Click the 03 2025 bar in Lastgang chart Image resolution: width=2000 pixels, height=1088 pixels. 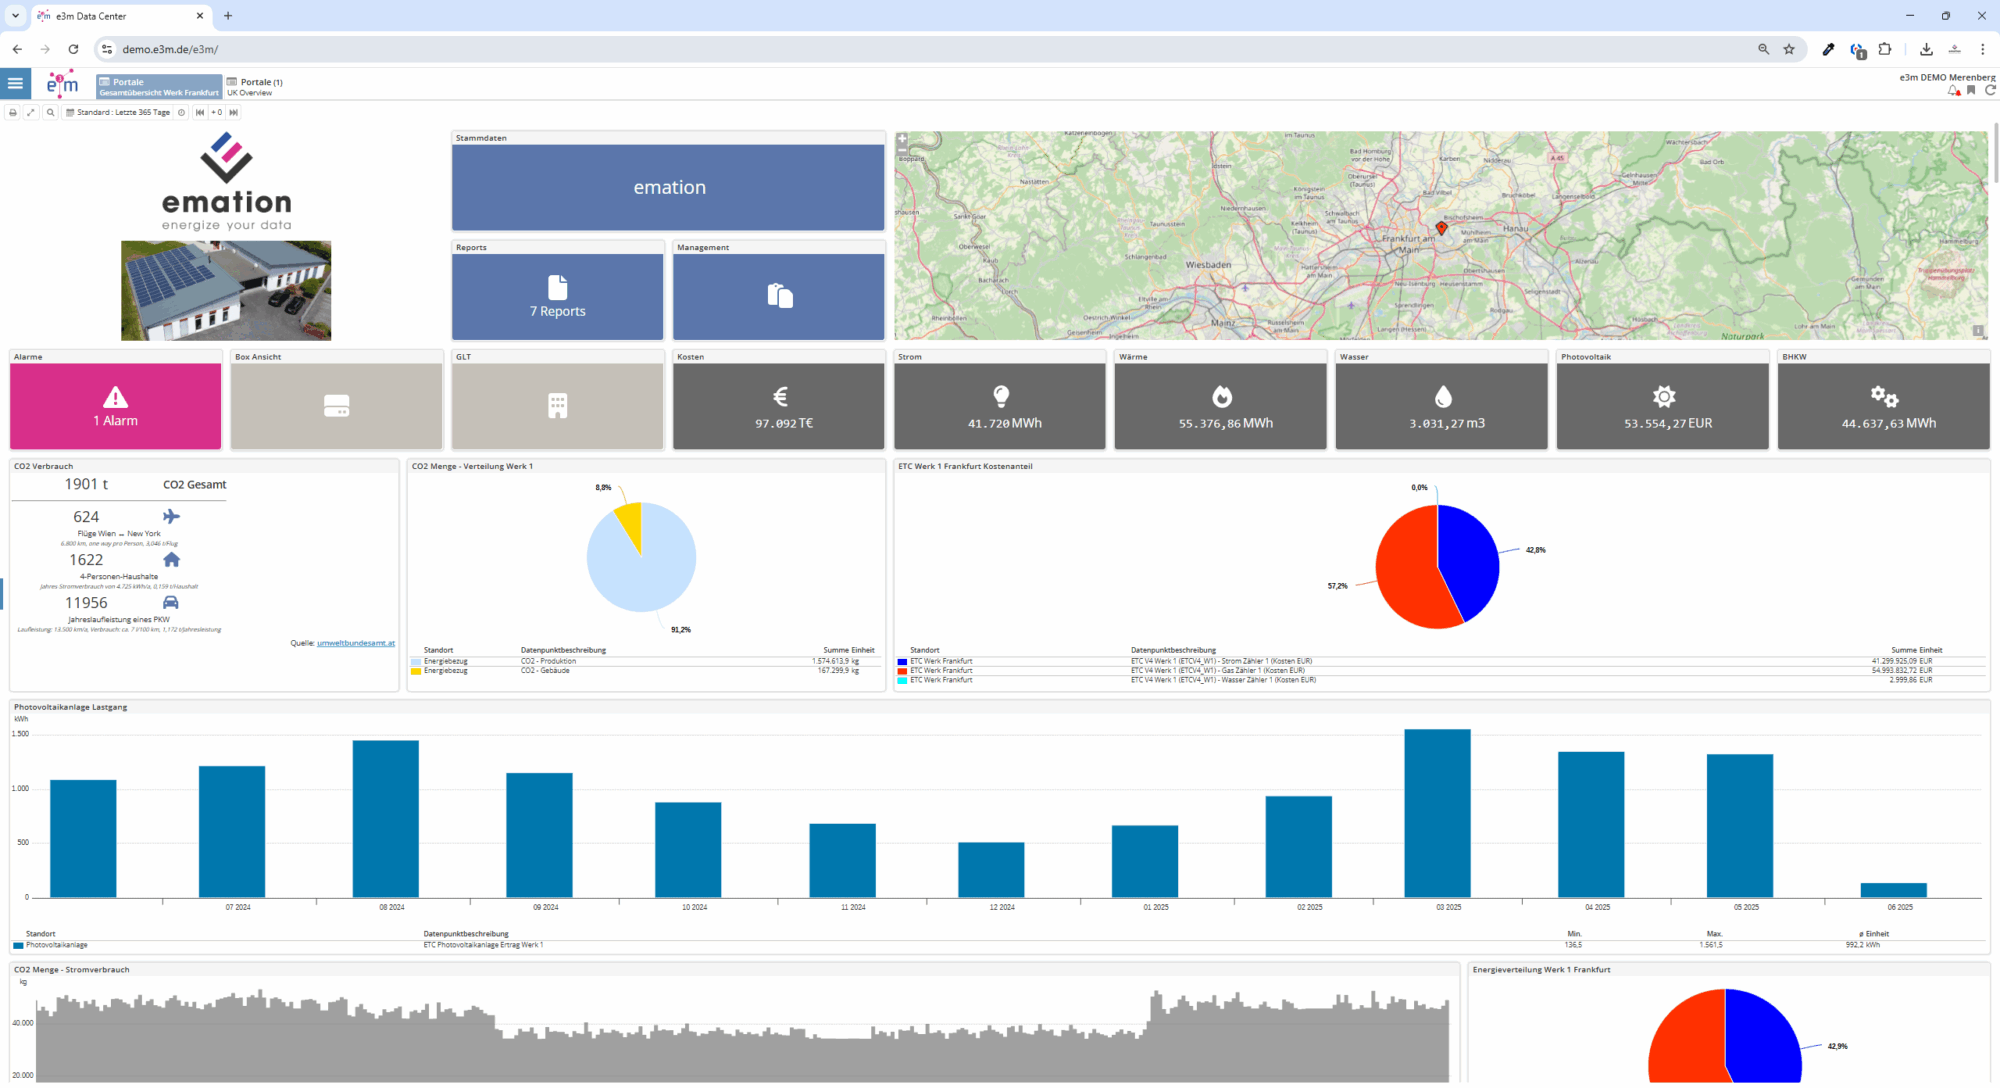tap(1437, 813)
